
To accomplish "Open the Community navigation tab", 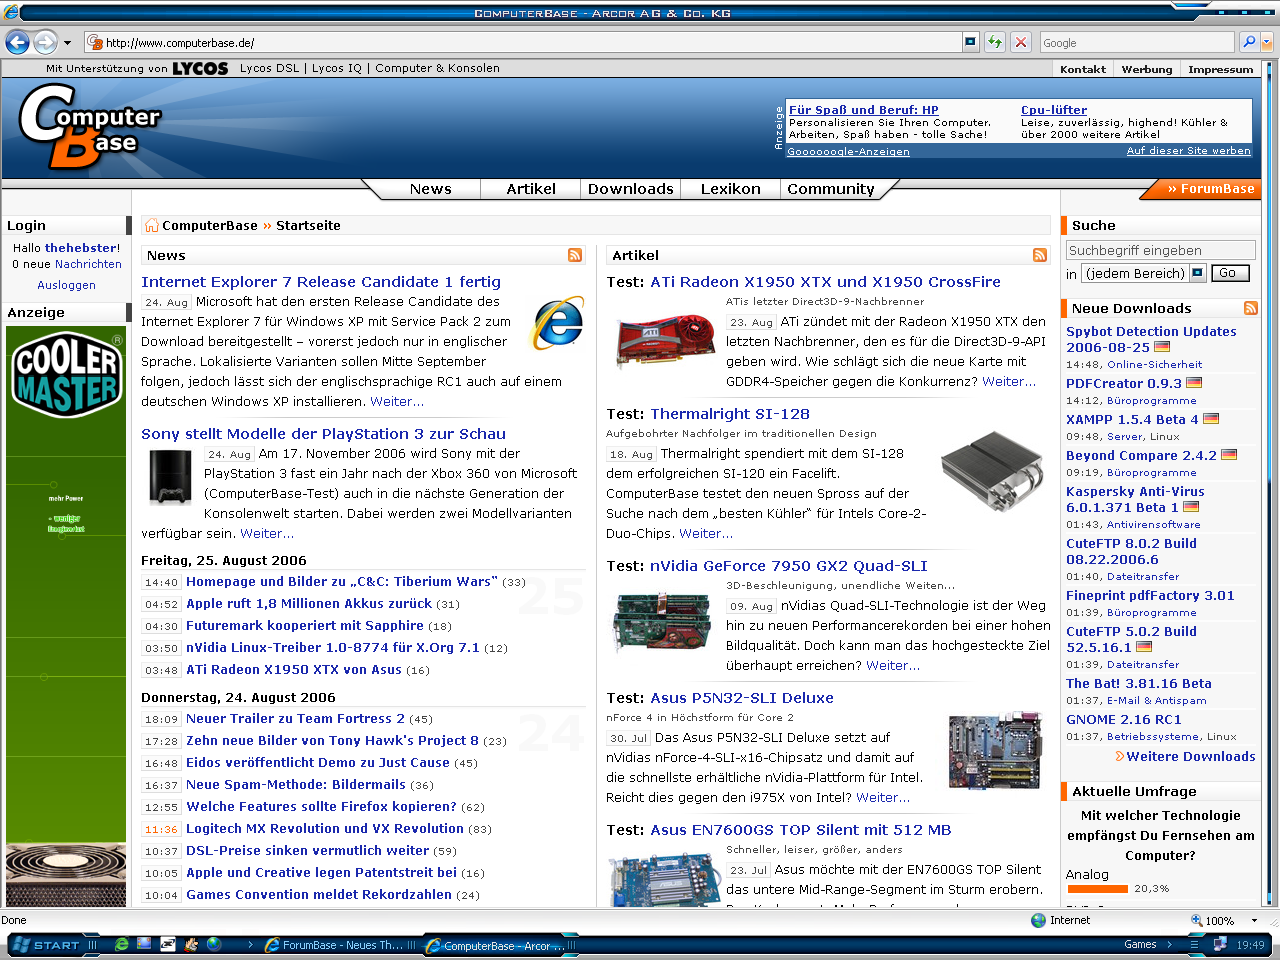I will 831,189.
